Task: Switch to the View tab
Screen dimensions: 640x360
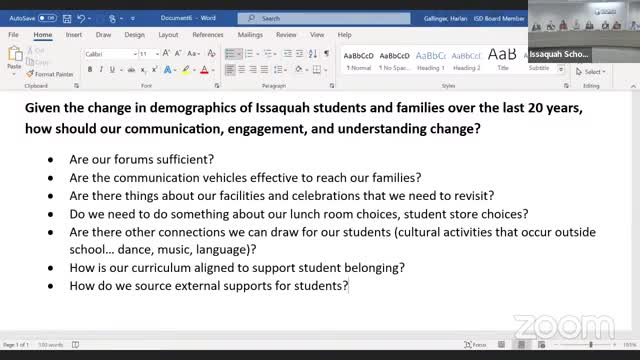Action: [x=317, y=35]
